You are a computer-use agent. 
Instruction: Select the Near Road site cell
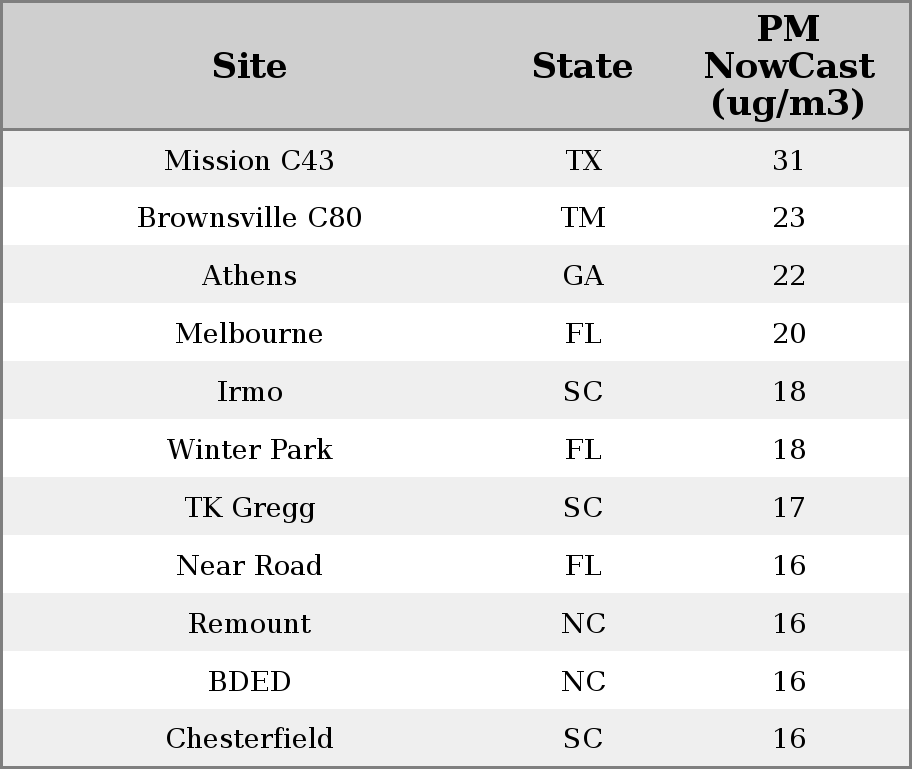click(249, 566)
